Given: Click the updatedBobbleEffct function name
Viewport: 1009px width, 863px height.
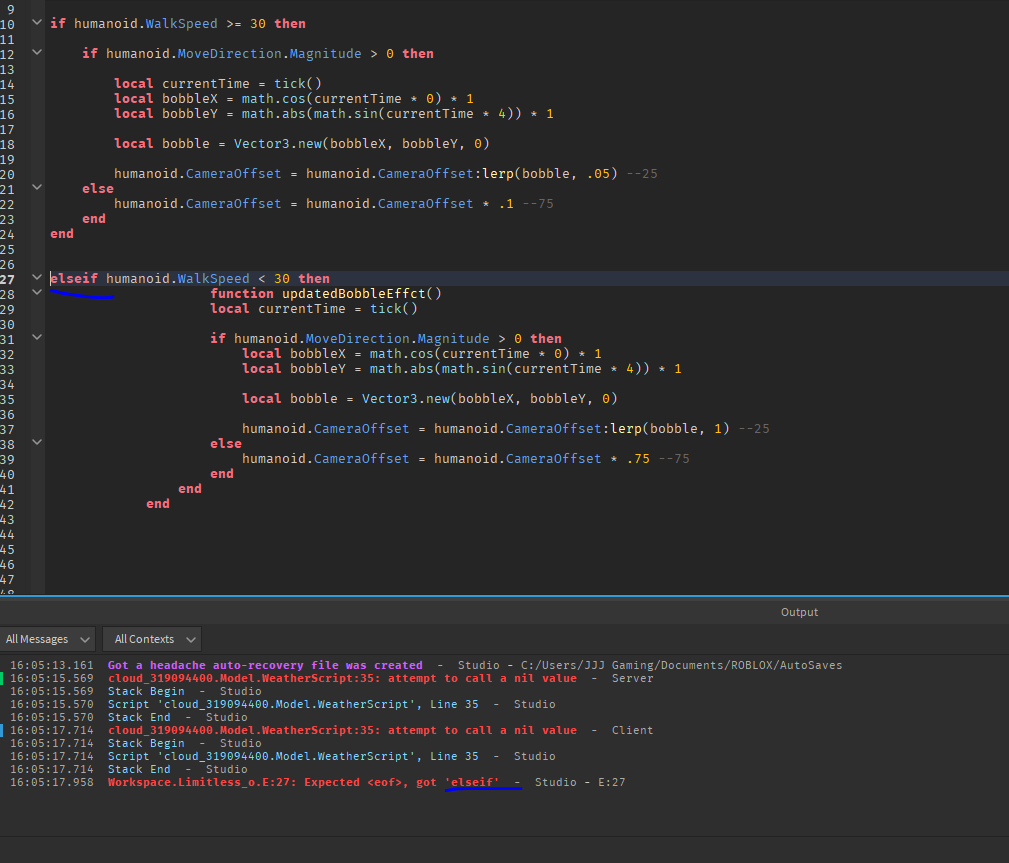Looking at the screenshot, I should pyautogui.click(x=353, y=294).
